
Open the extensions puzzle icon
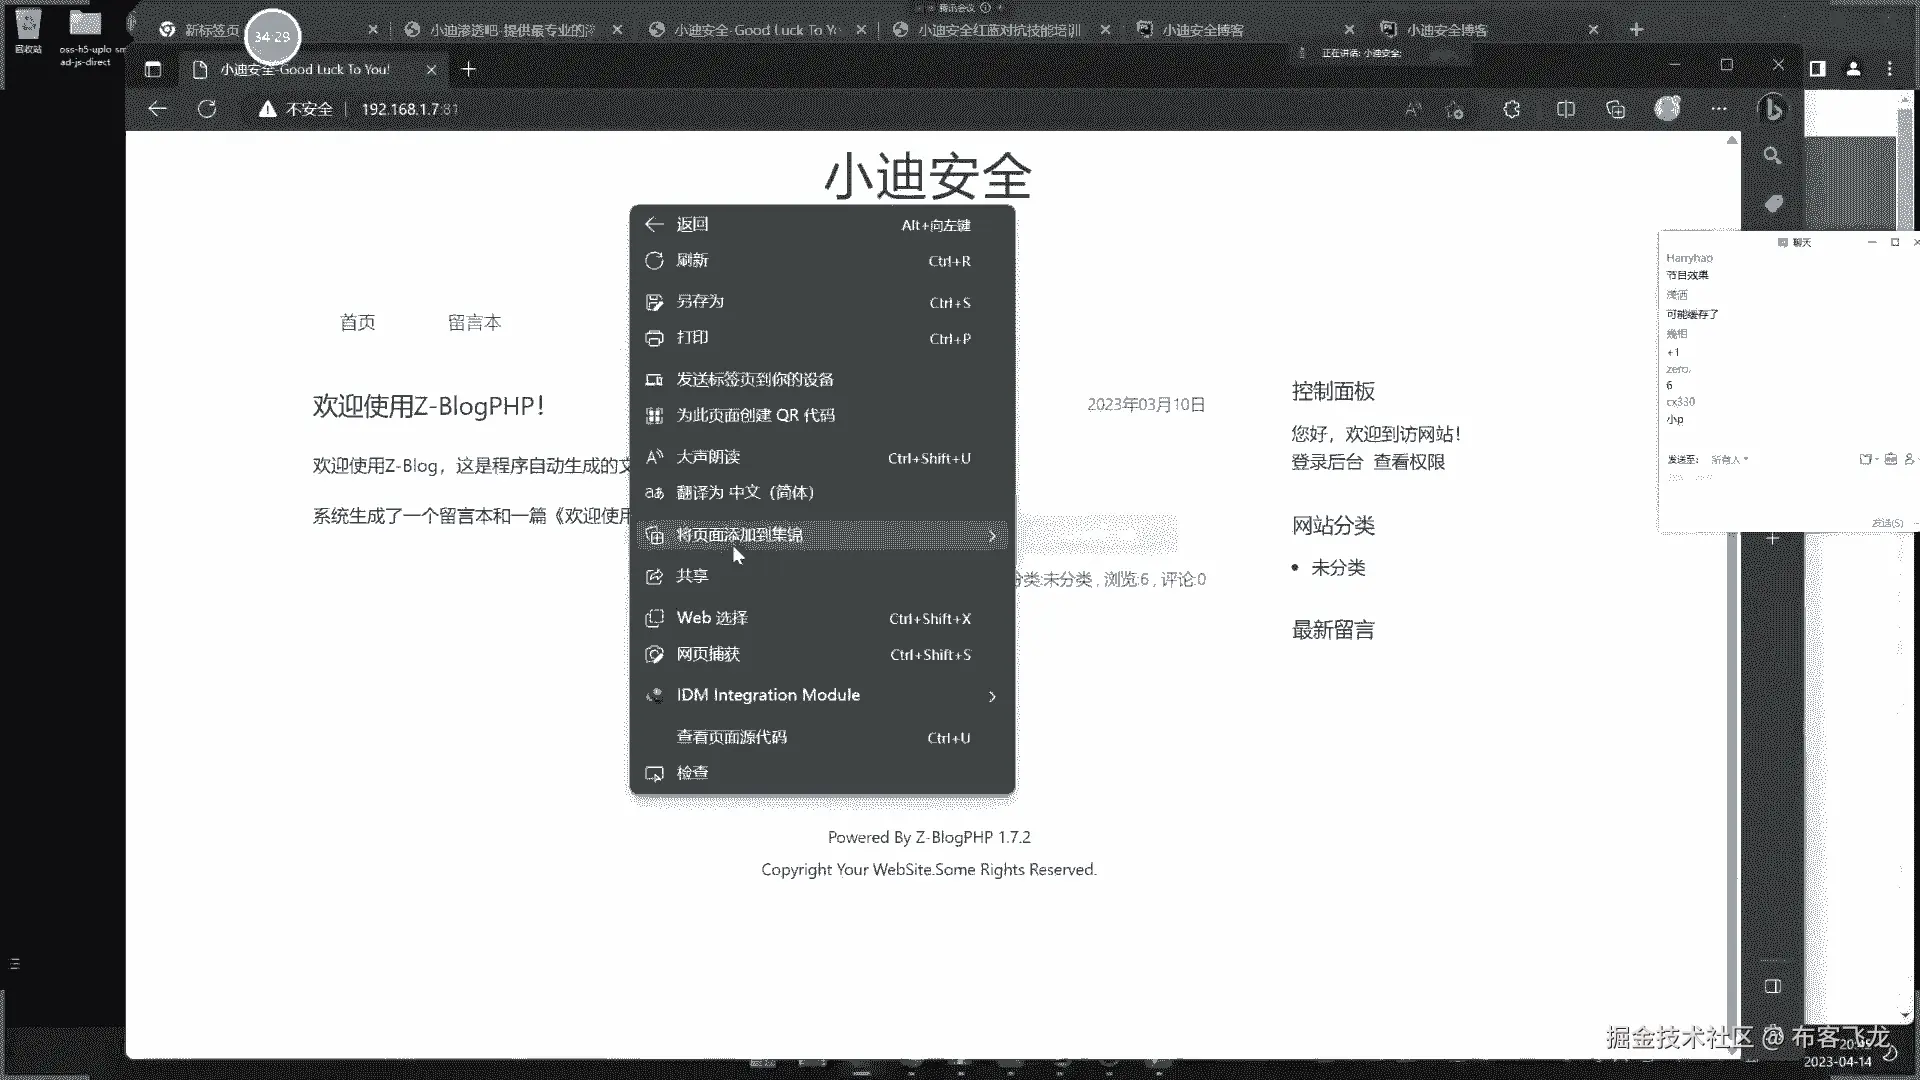(1512, 109)
